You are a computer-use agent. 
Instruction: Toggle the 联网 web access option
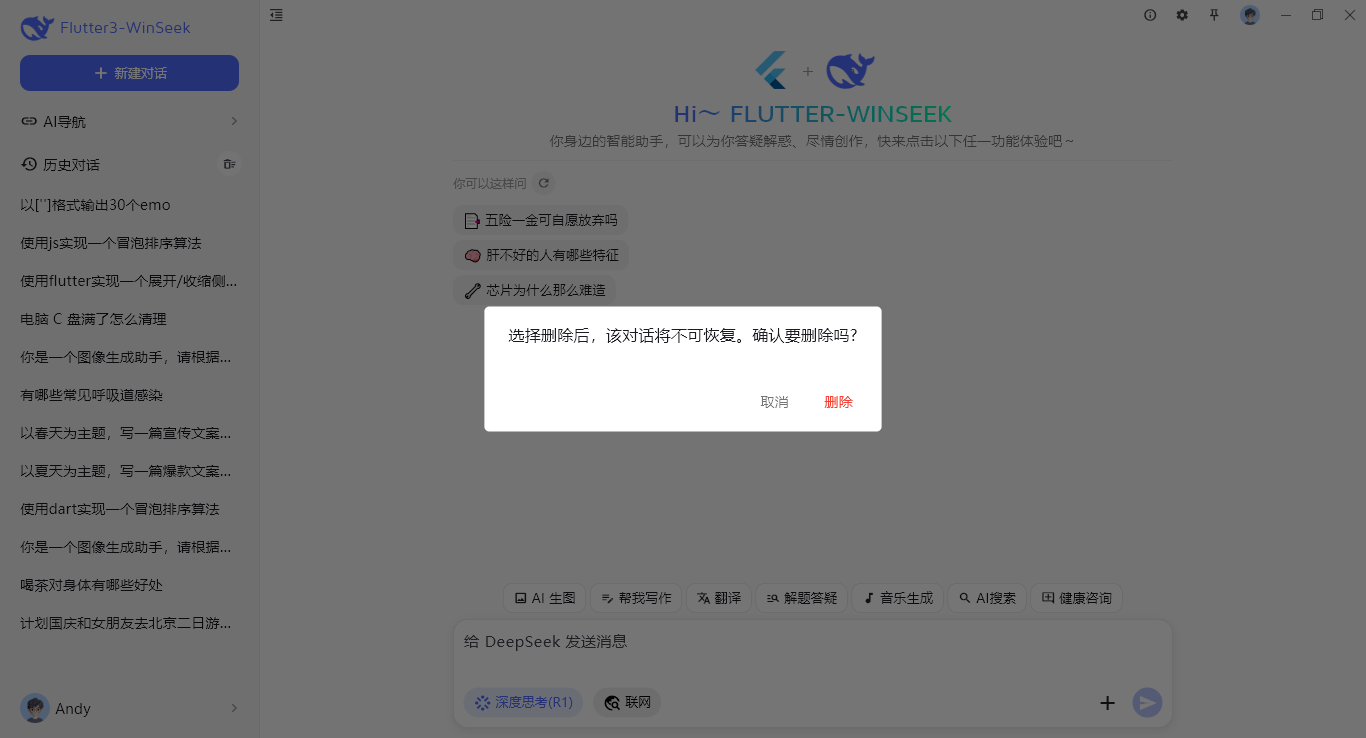click(627, 702)
